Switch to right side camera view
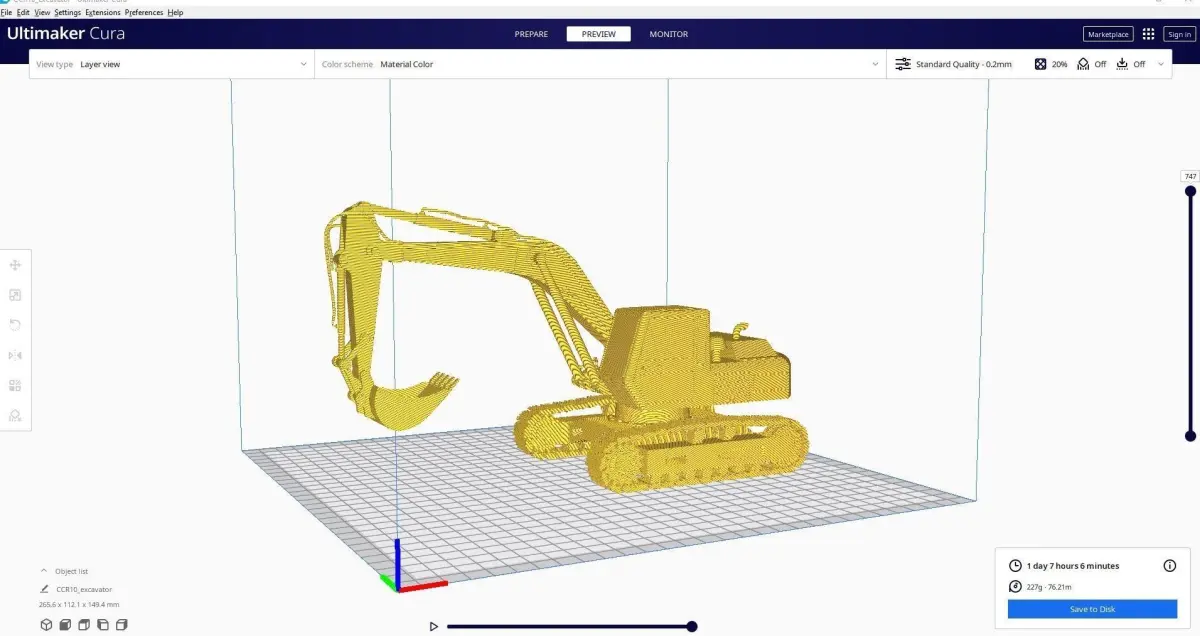This screenshot has height=636, width=1200. (x=122, y=625)
